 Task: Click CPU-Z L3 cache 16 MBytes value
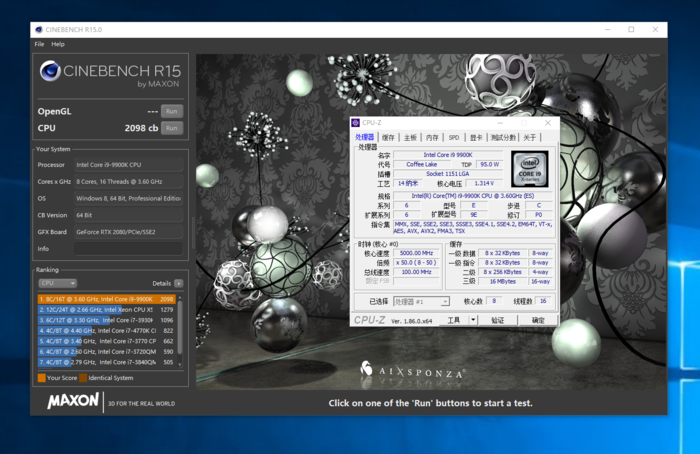503,282
